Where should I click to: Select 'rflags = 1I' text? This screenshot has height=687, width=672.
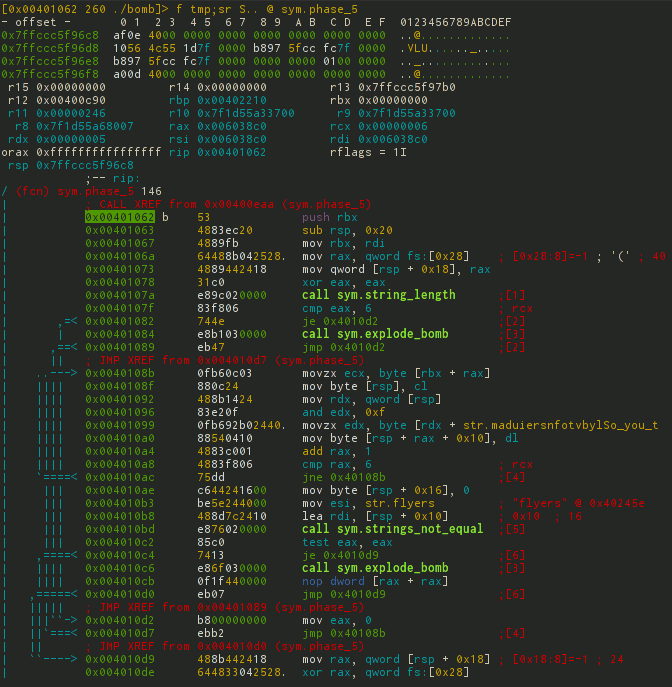[368, 152]
